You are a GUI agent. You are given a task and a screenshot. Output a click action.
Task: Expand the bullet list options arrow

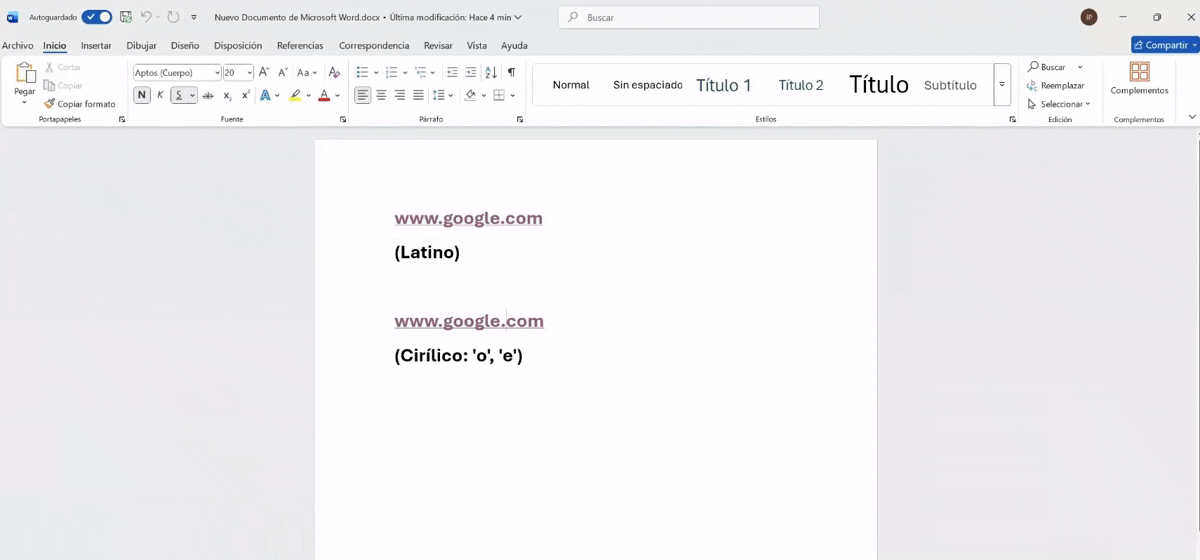376,73
